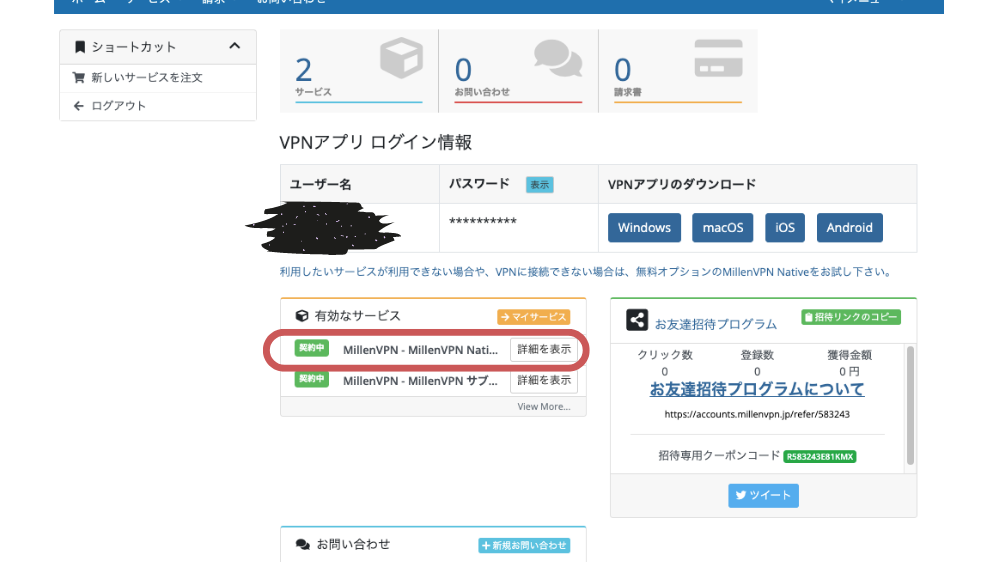This screenshot has width=1000, height=562.
Task: Open the サービス count tile showing 2
Action: [x=359, y=71]
